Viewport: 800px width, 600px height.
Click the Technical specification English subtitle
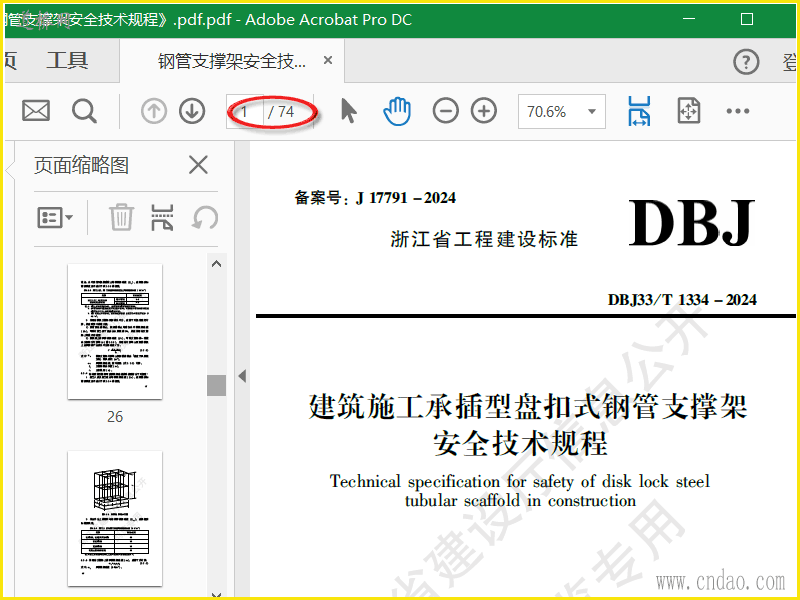coord(520,491)
